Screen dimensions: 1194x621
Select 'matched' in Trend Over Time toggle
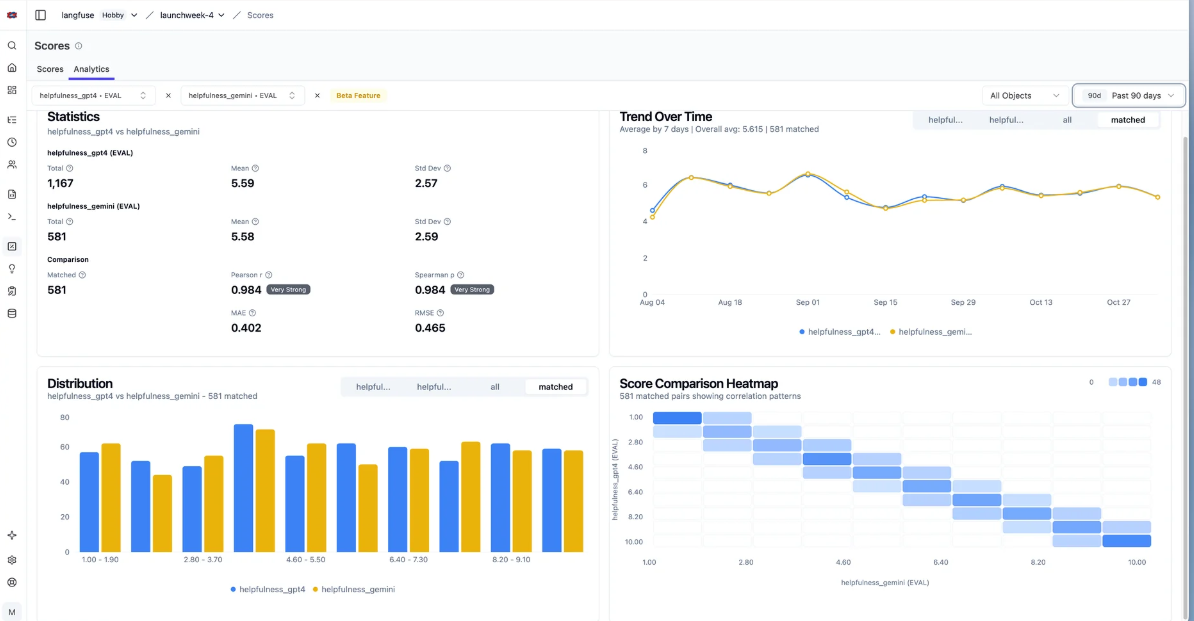point(1128,119)
